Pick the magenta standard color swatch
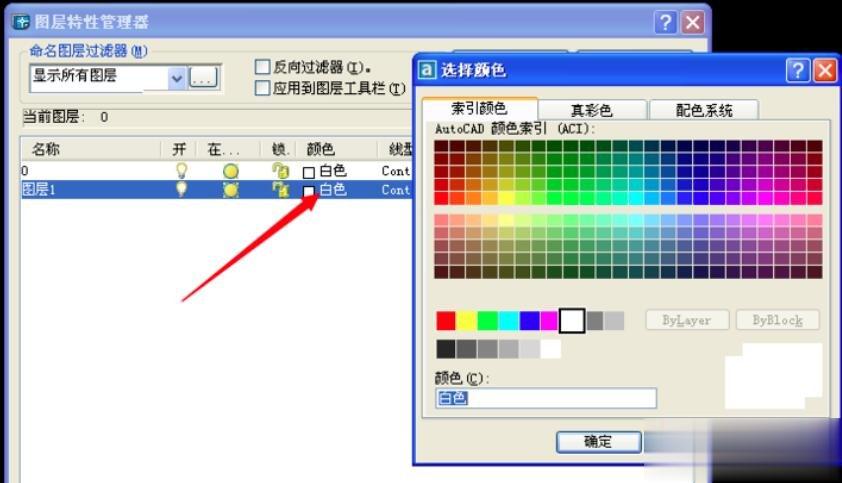Screen dimensions: 842x483 point(549,321)
